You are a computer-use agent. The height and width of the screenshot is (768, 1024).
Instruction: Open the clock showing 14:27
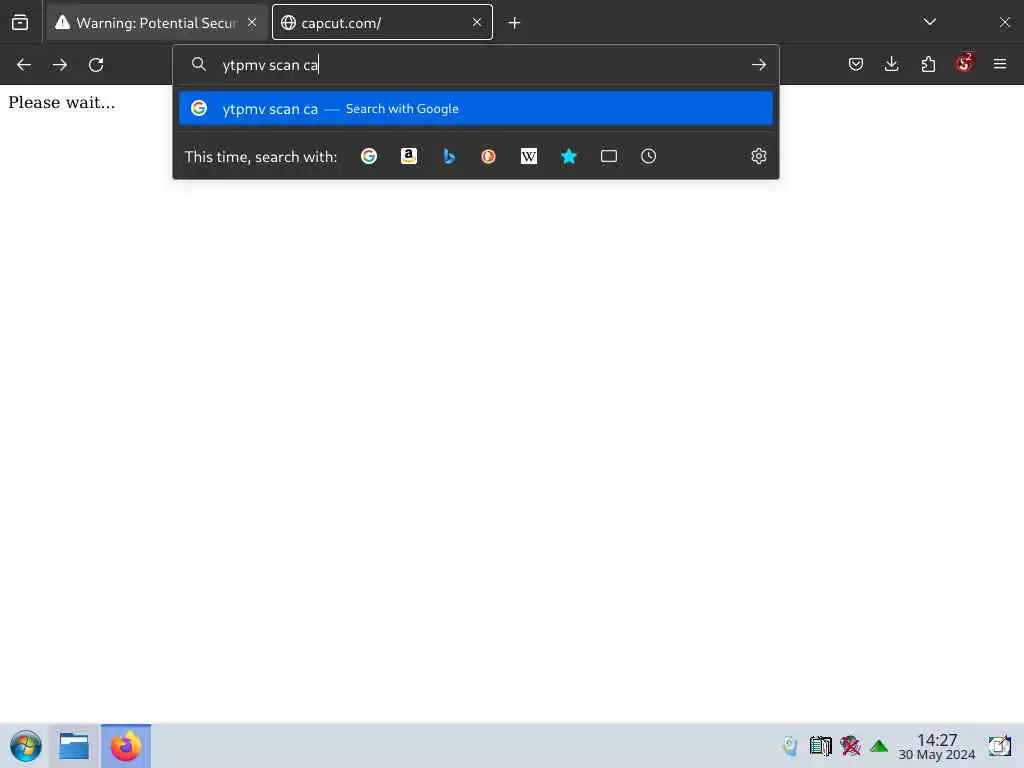pyautogui.click(x=936, y=747)
